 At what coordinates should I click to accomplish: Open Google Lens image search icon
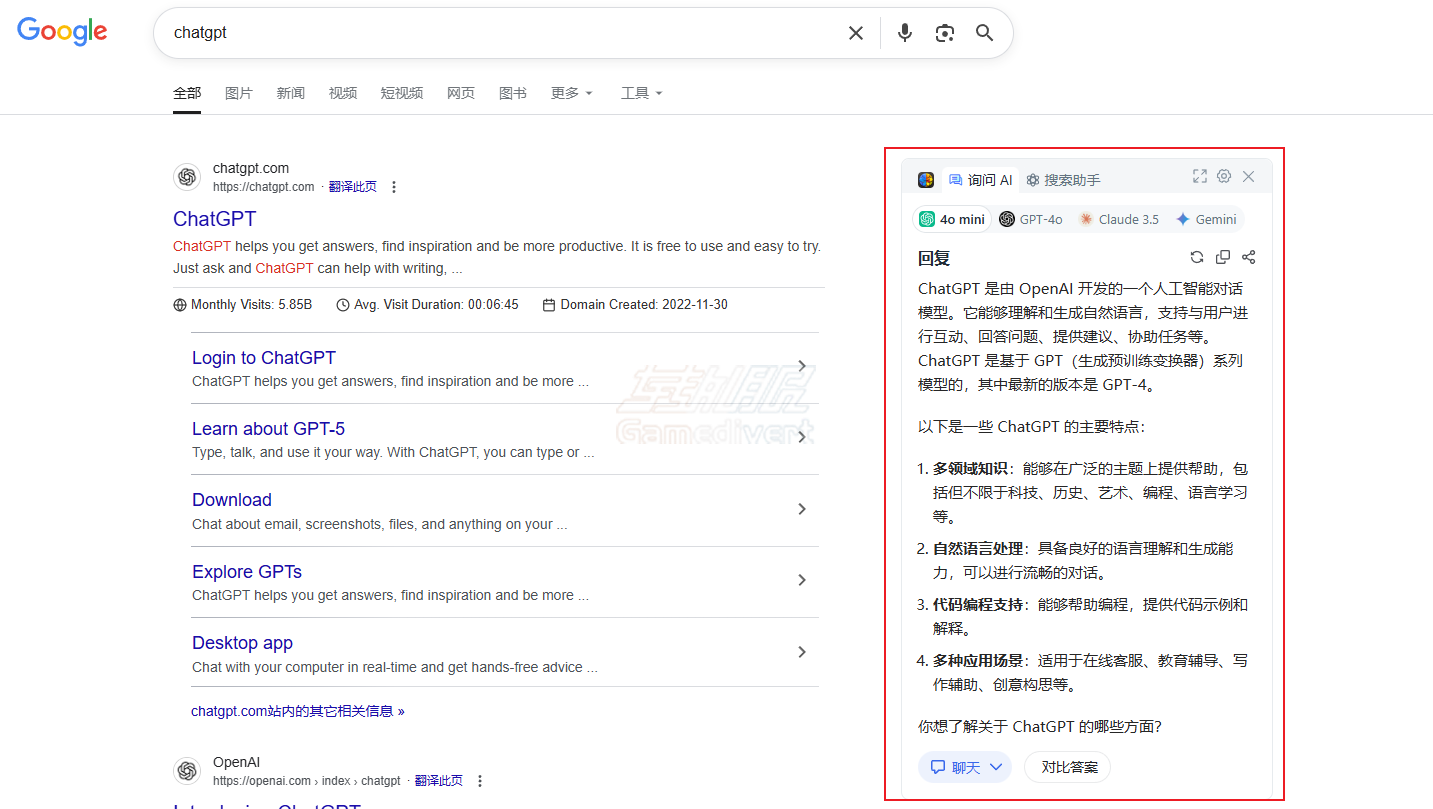point(945,33)
